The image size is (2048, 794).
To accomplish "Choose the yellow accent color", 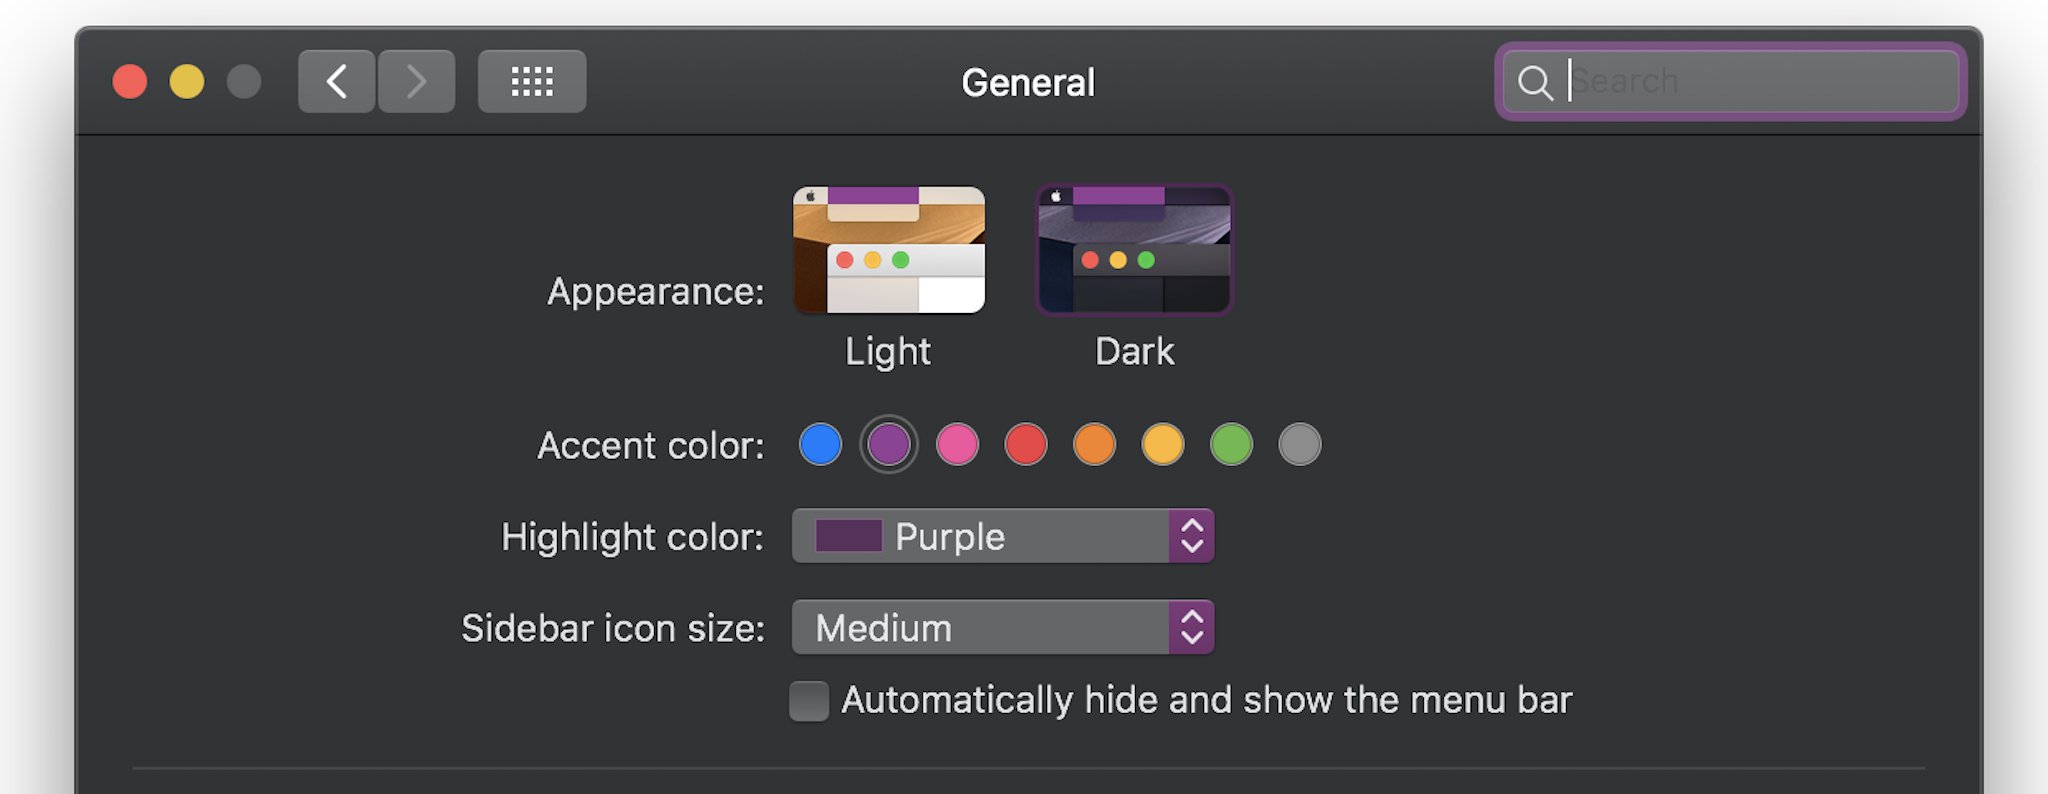I will click(x=1163, y=444).
